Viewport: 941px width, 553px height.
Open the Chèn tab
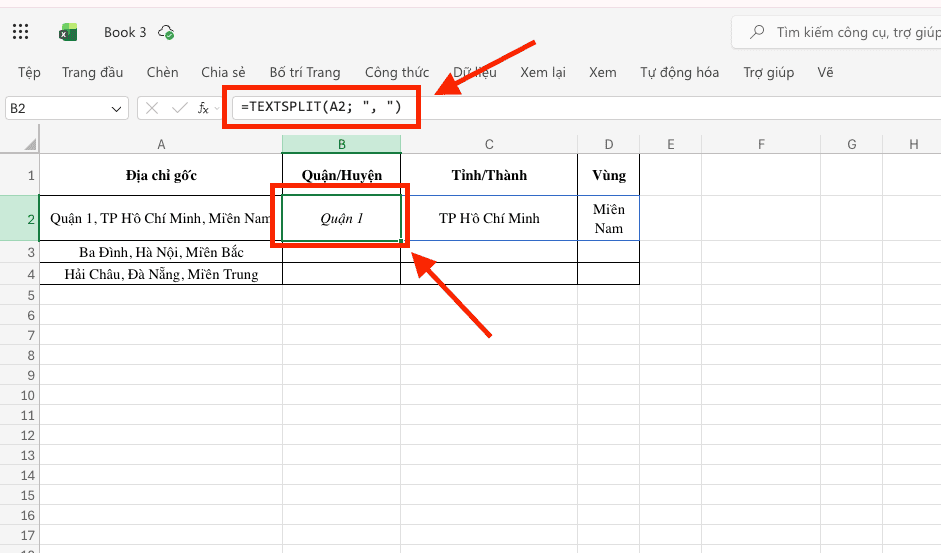point(163,73)
